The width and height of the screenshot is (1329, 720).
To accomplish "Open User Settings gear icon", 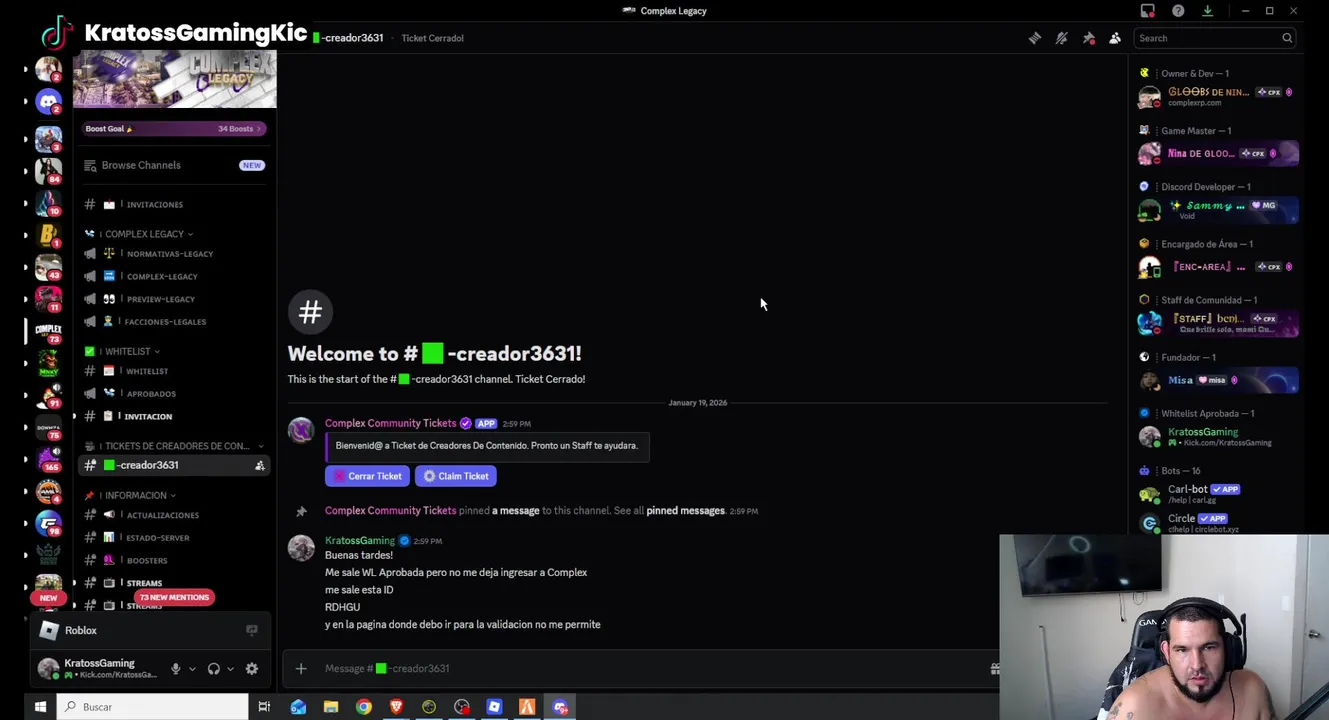I will pos(252,669).
